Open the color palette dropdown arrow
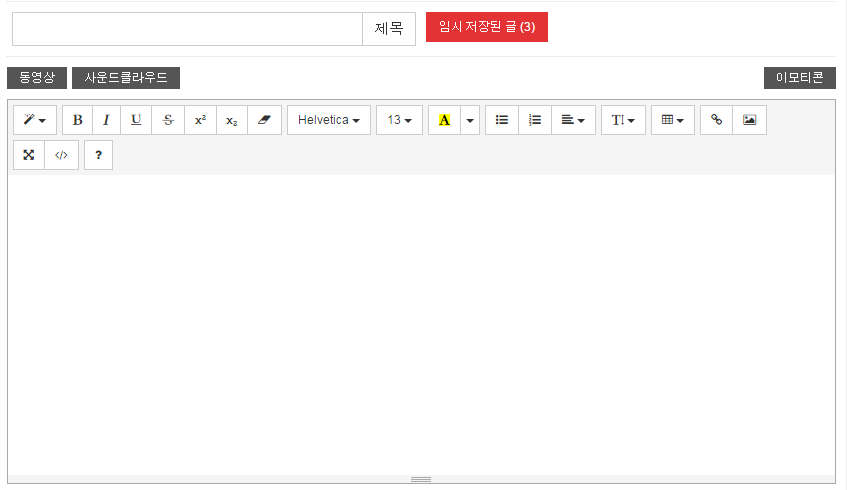The image size is (847, 490). pos(470,120)
